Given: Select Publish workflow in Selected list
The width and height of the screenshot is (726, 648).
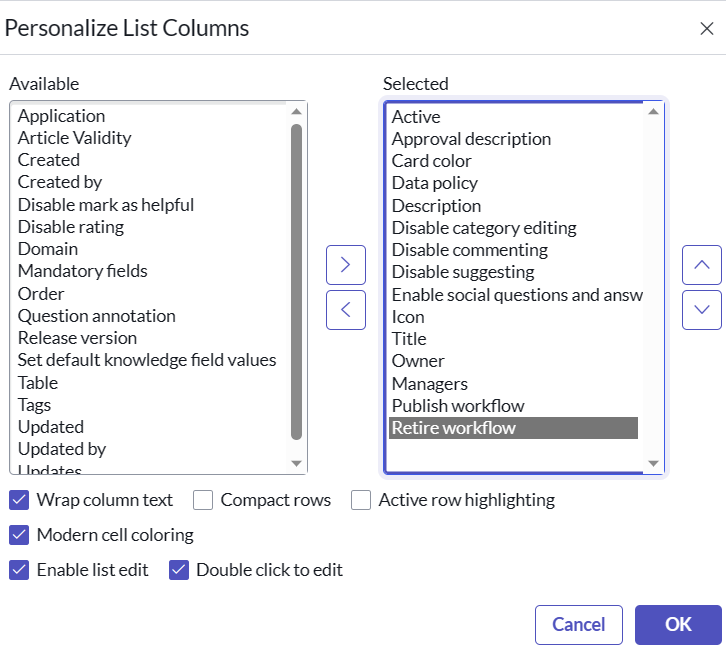Looking at the screenshot, I should [457, 406].
